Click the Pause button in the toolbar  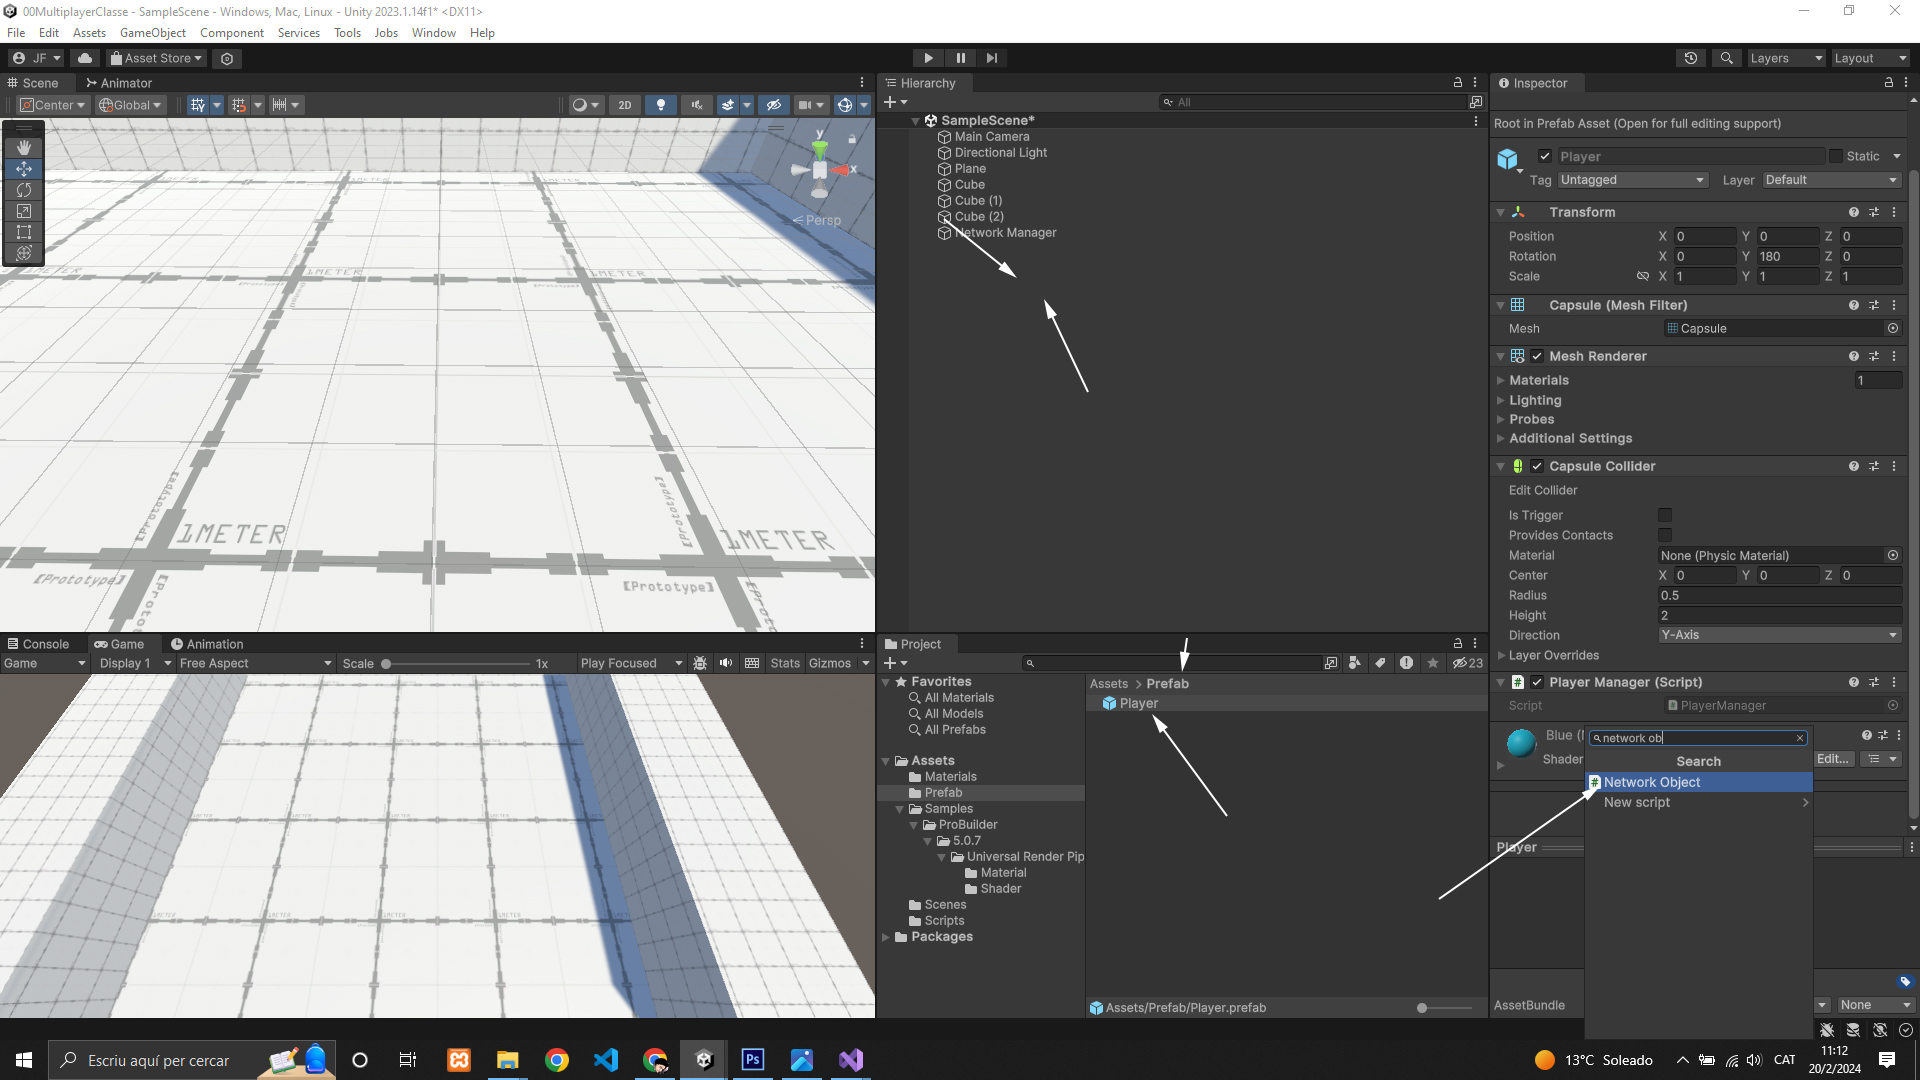point(960,58)
